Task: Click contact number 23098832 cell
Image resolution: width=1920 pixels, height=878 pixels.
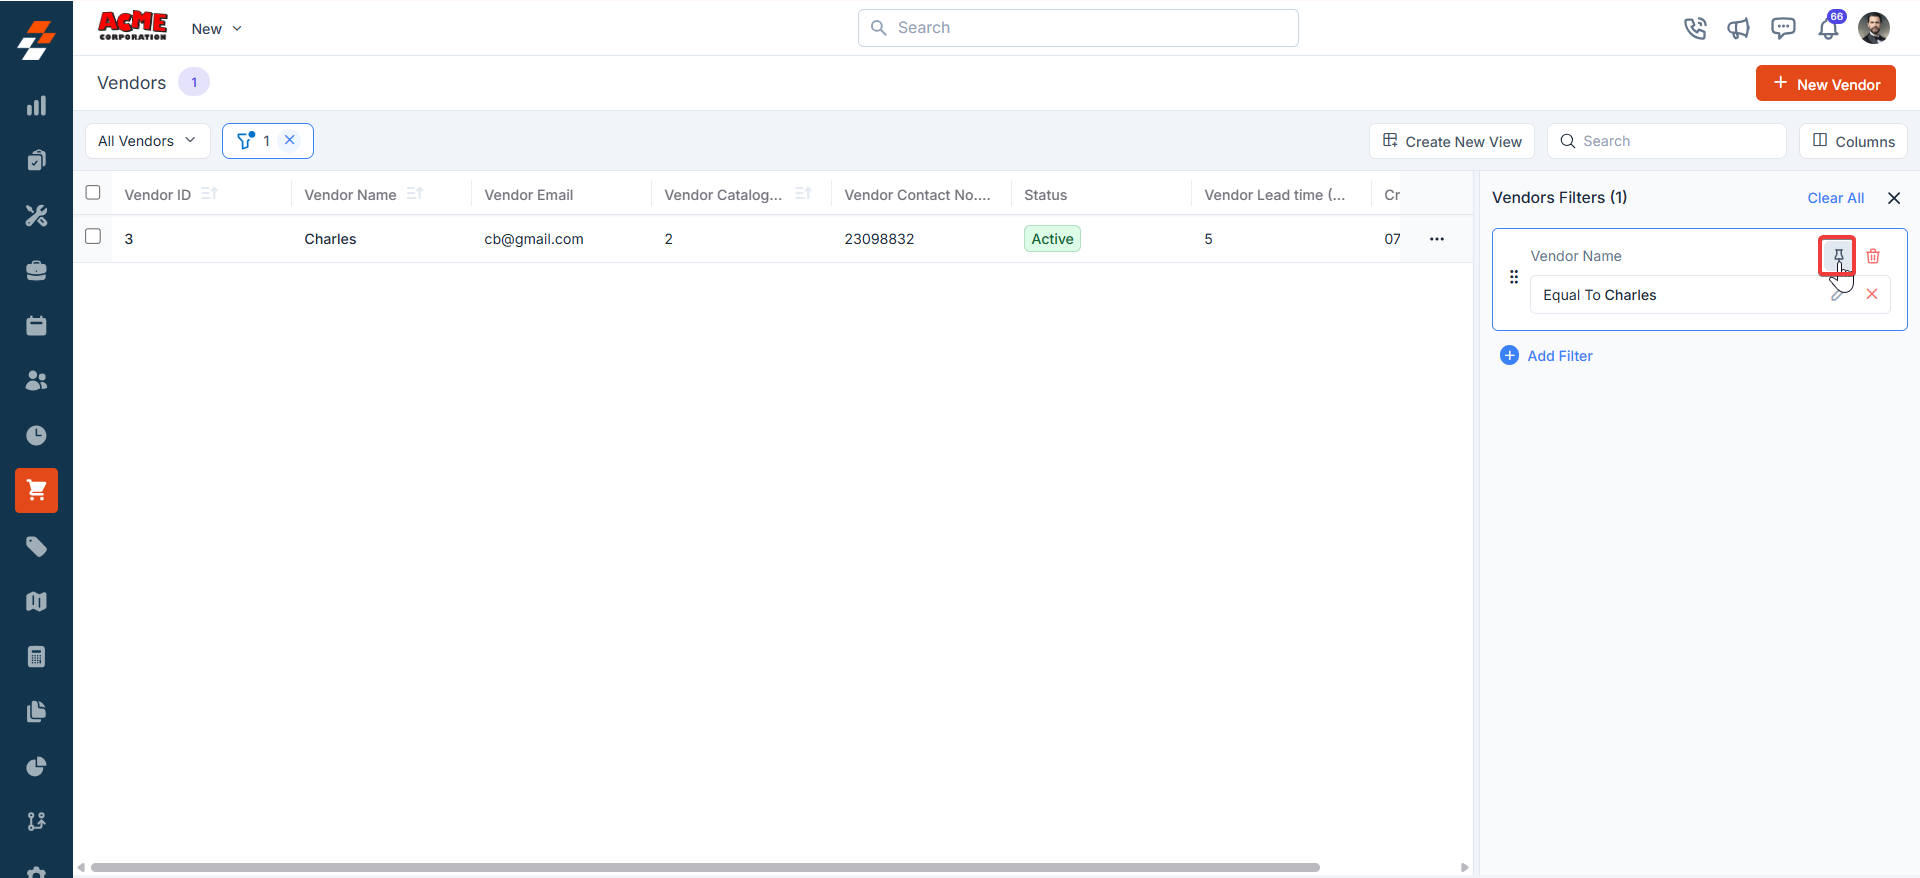Action: tap(879, 239)
